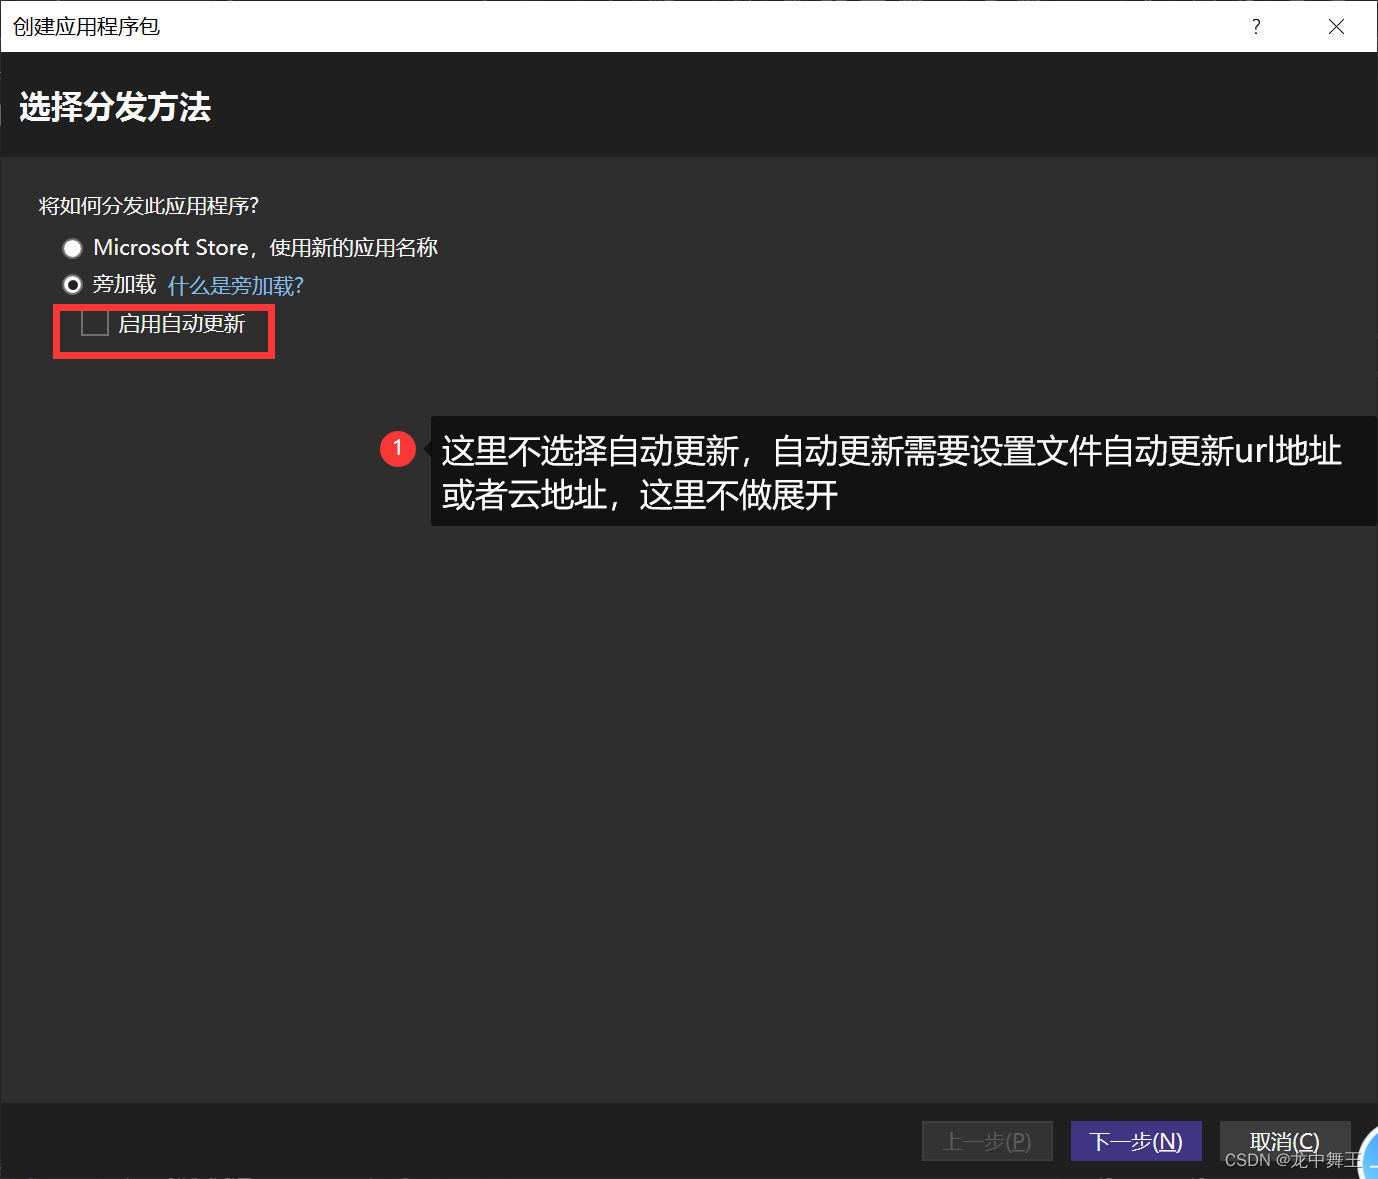
Task: Select the 旁加载 sideloading radio button
Action: pos(72,285)
